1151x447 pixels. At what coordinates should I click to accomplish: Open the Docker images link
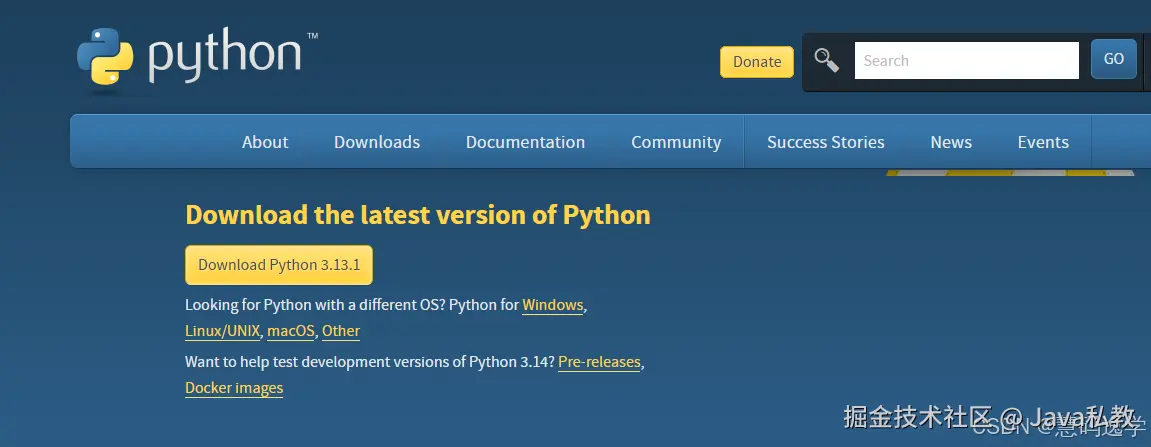click(x=234, y=388)
